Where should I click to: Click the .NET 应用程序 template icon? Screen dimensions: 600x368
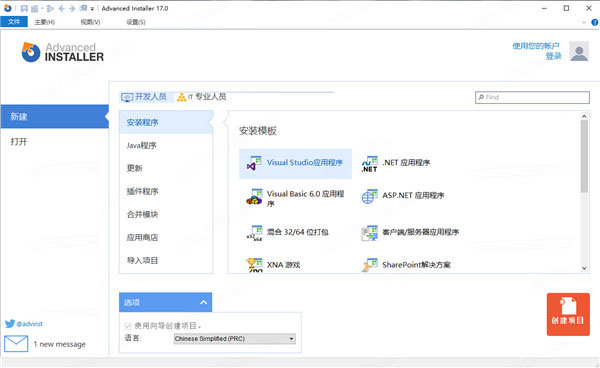click(369, 164)
